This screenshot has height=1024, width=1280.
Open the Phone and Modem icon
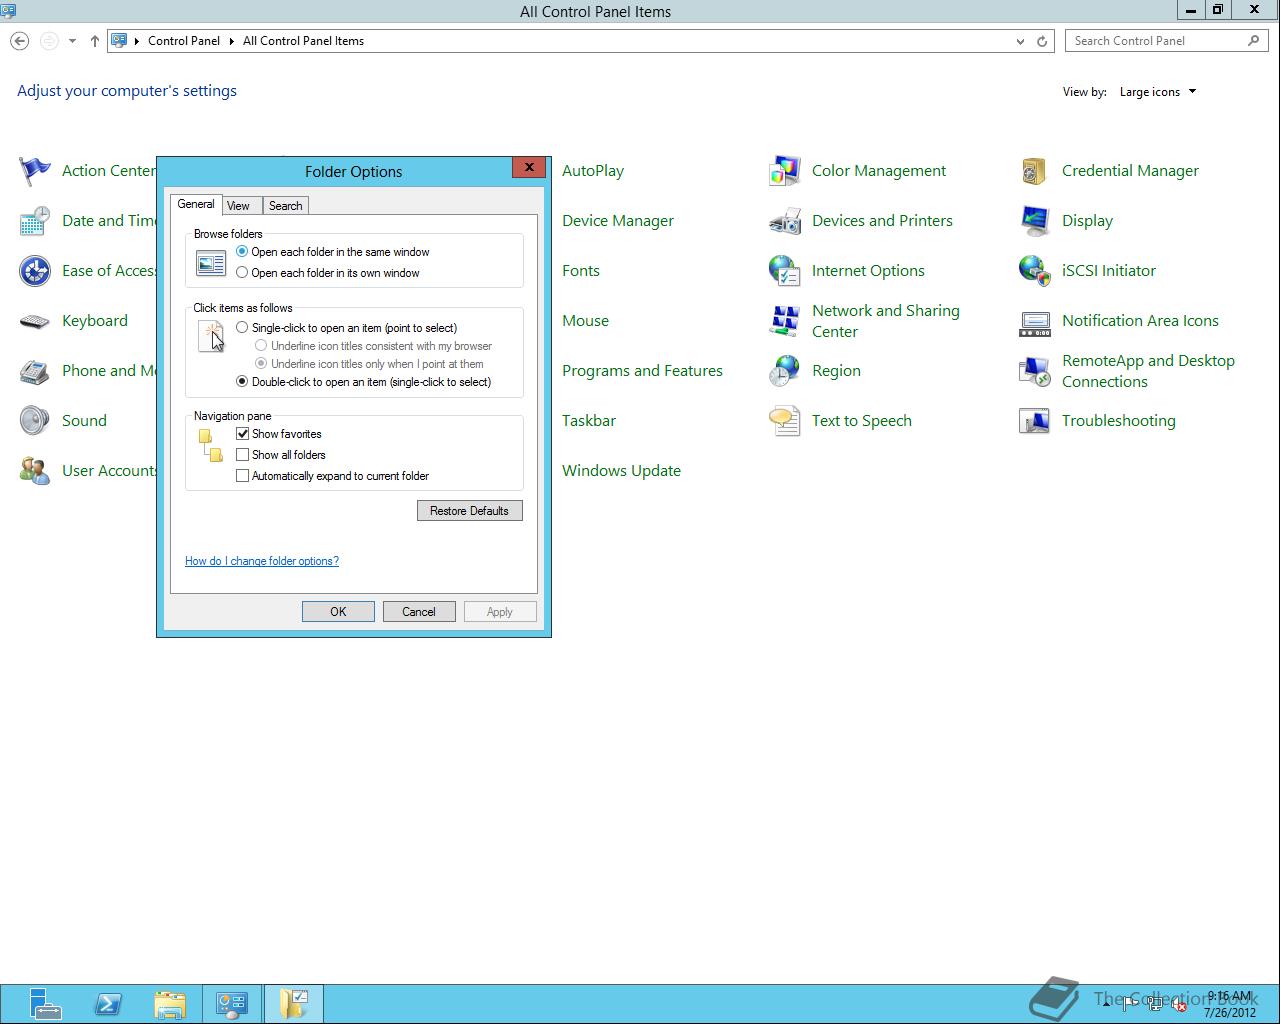tap(35, 371)
